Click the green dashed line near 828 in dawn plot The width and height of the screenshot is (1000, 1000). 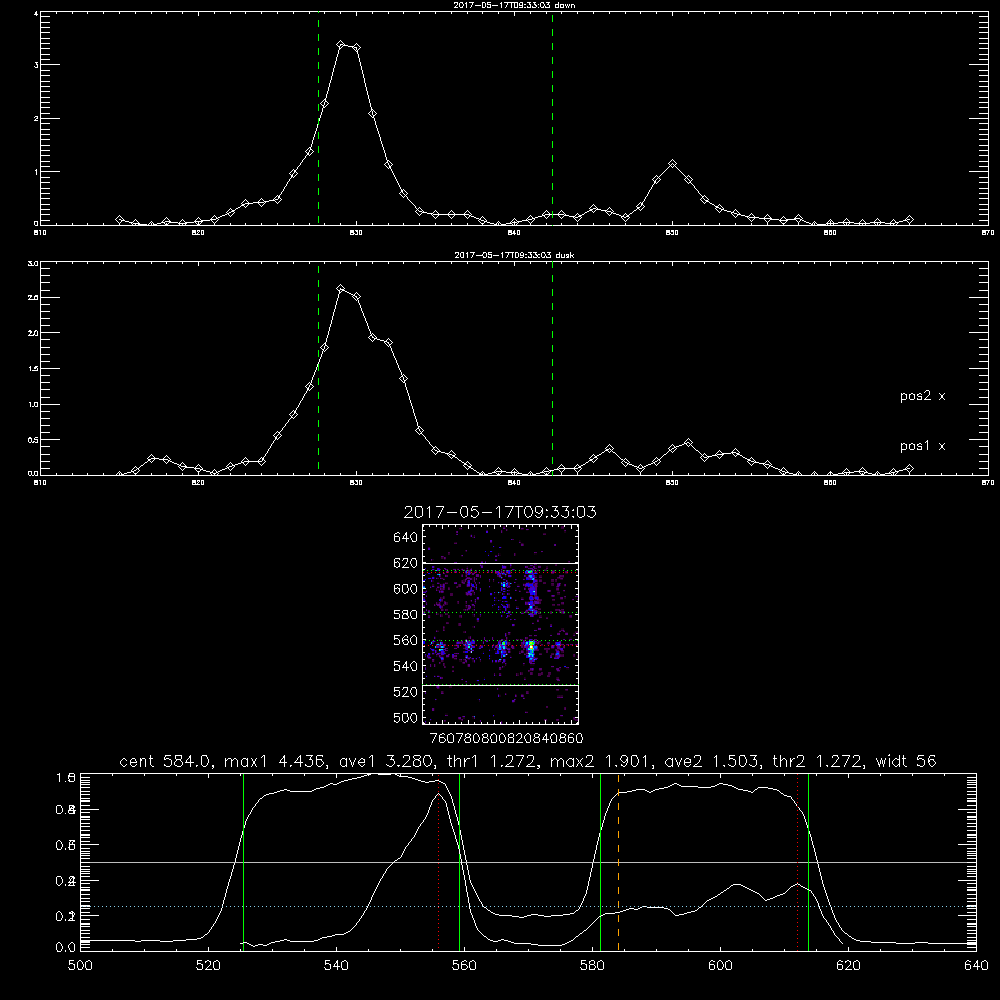tap(318, 119)
